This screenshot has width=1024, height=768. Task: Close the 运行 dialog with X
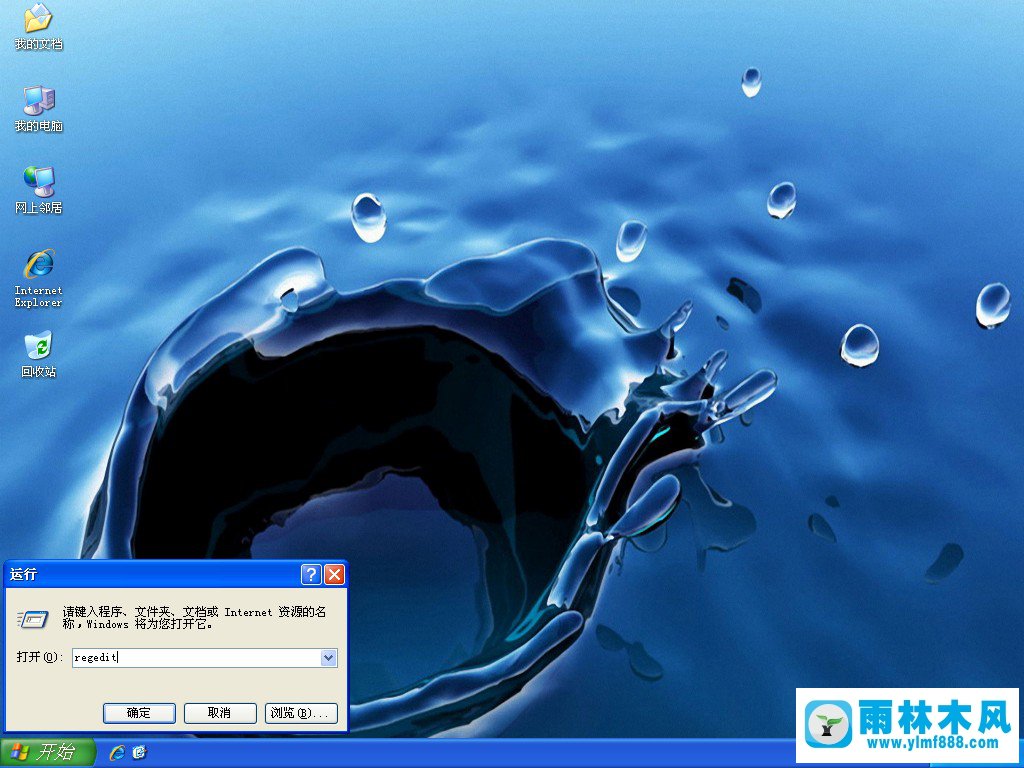pos(334,575)
